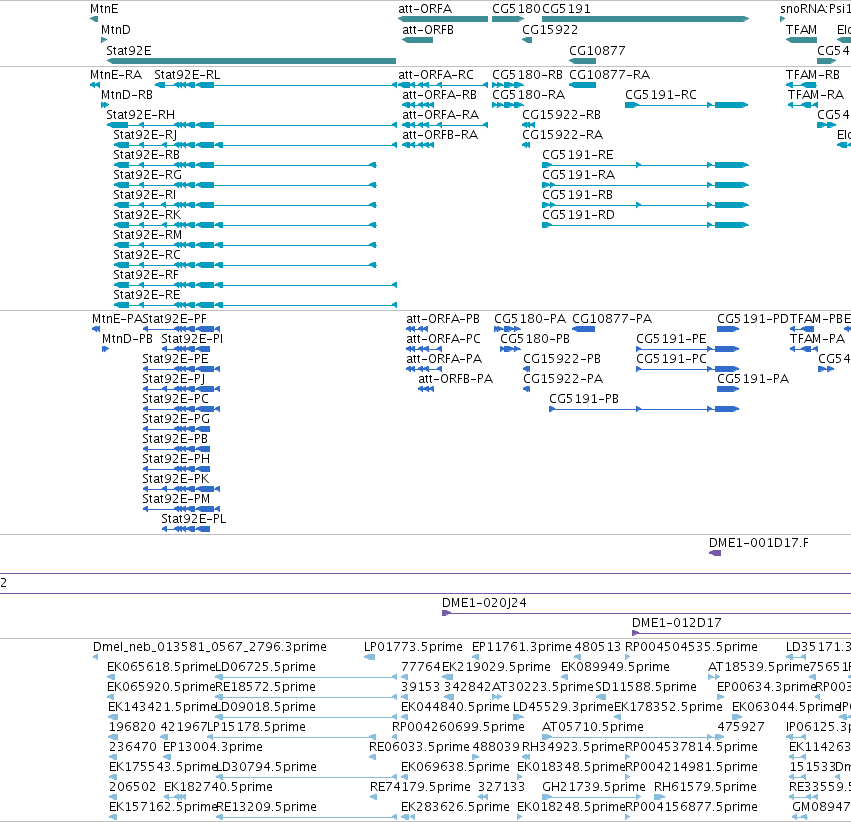Image resolution: width=851 pixels, height=822 pixels.
Task: Open EST label "RE18572.5prime"
Action: [x=265, y=687]
